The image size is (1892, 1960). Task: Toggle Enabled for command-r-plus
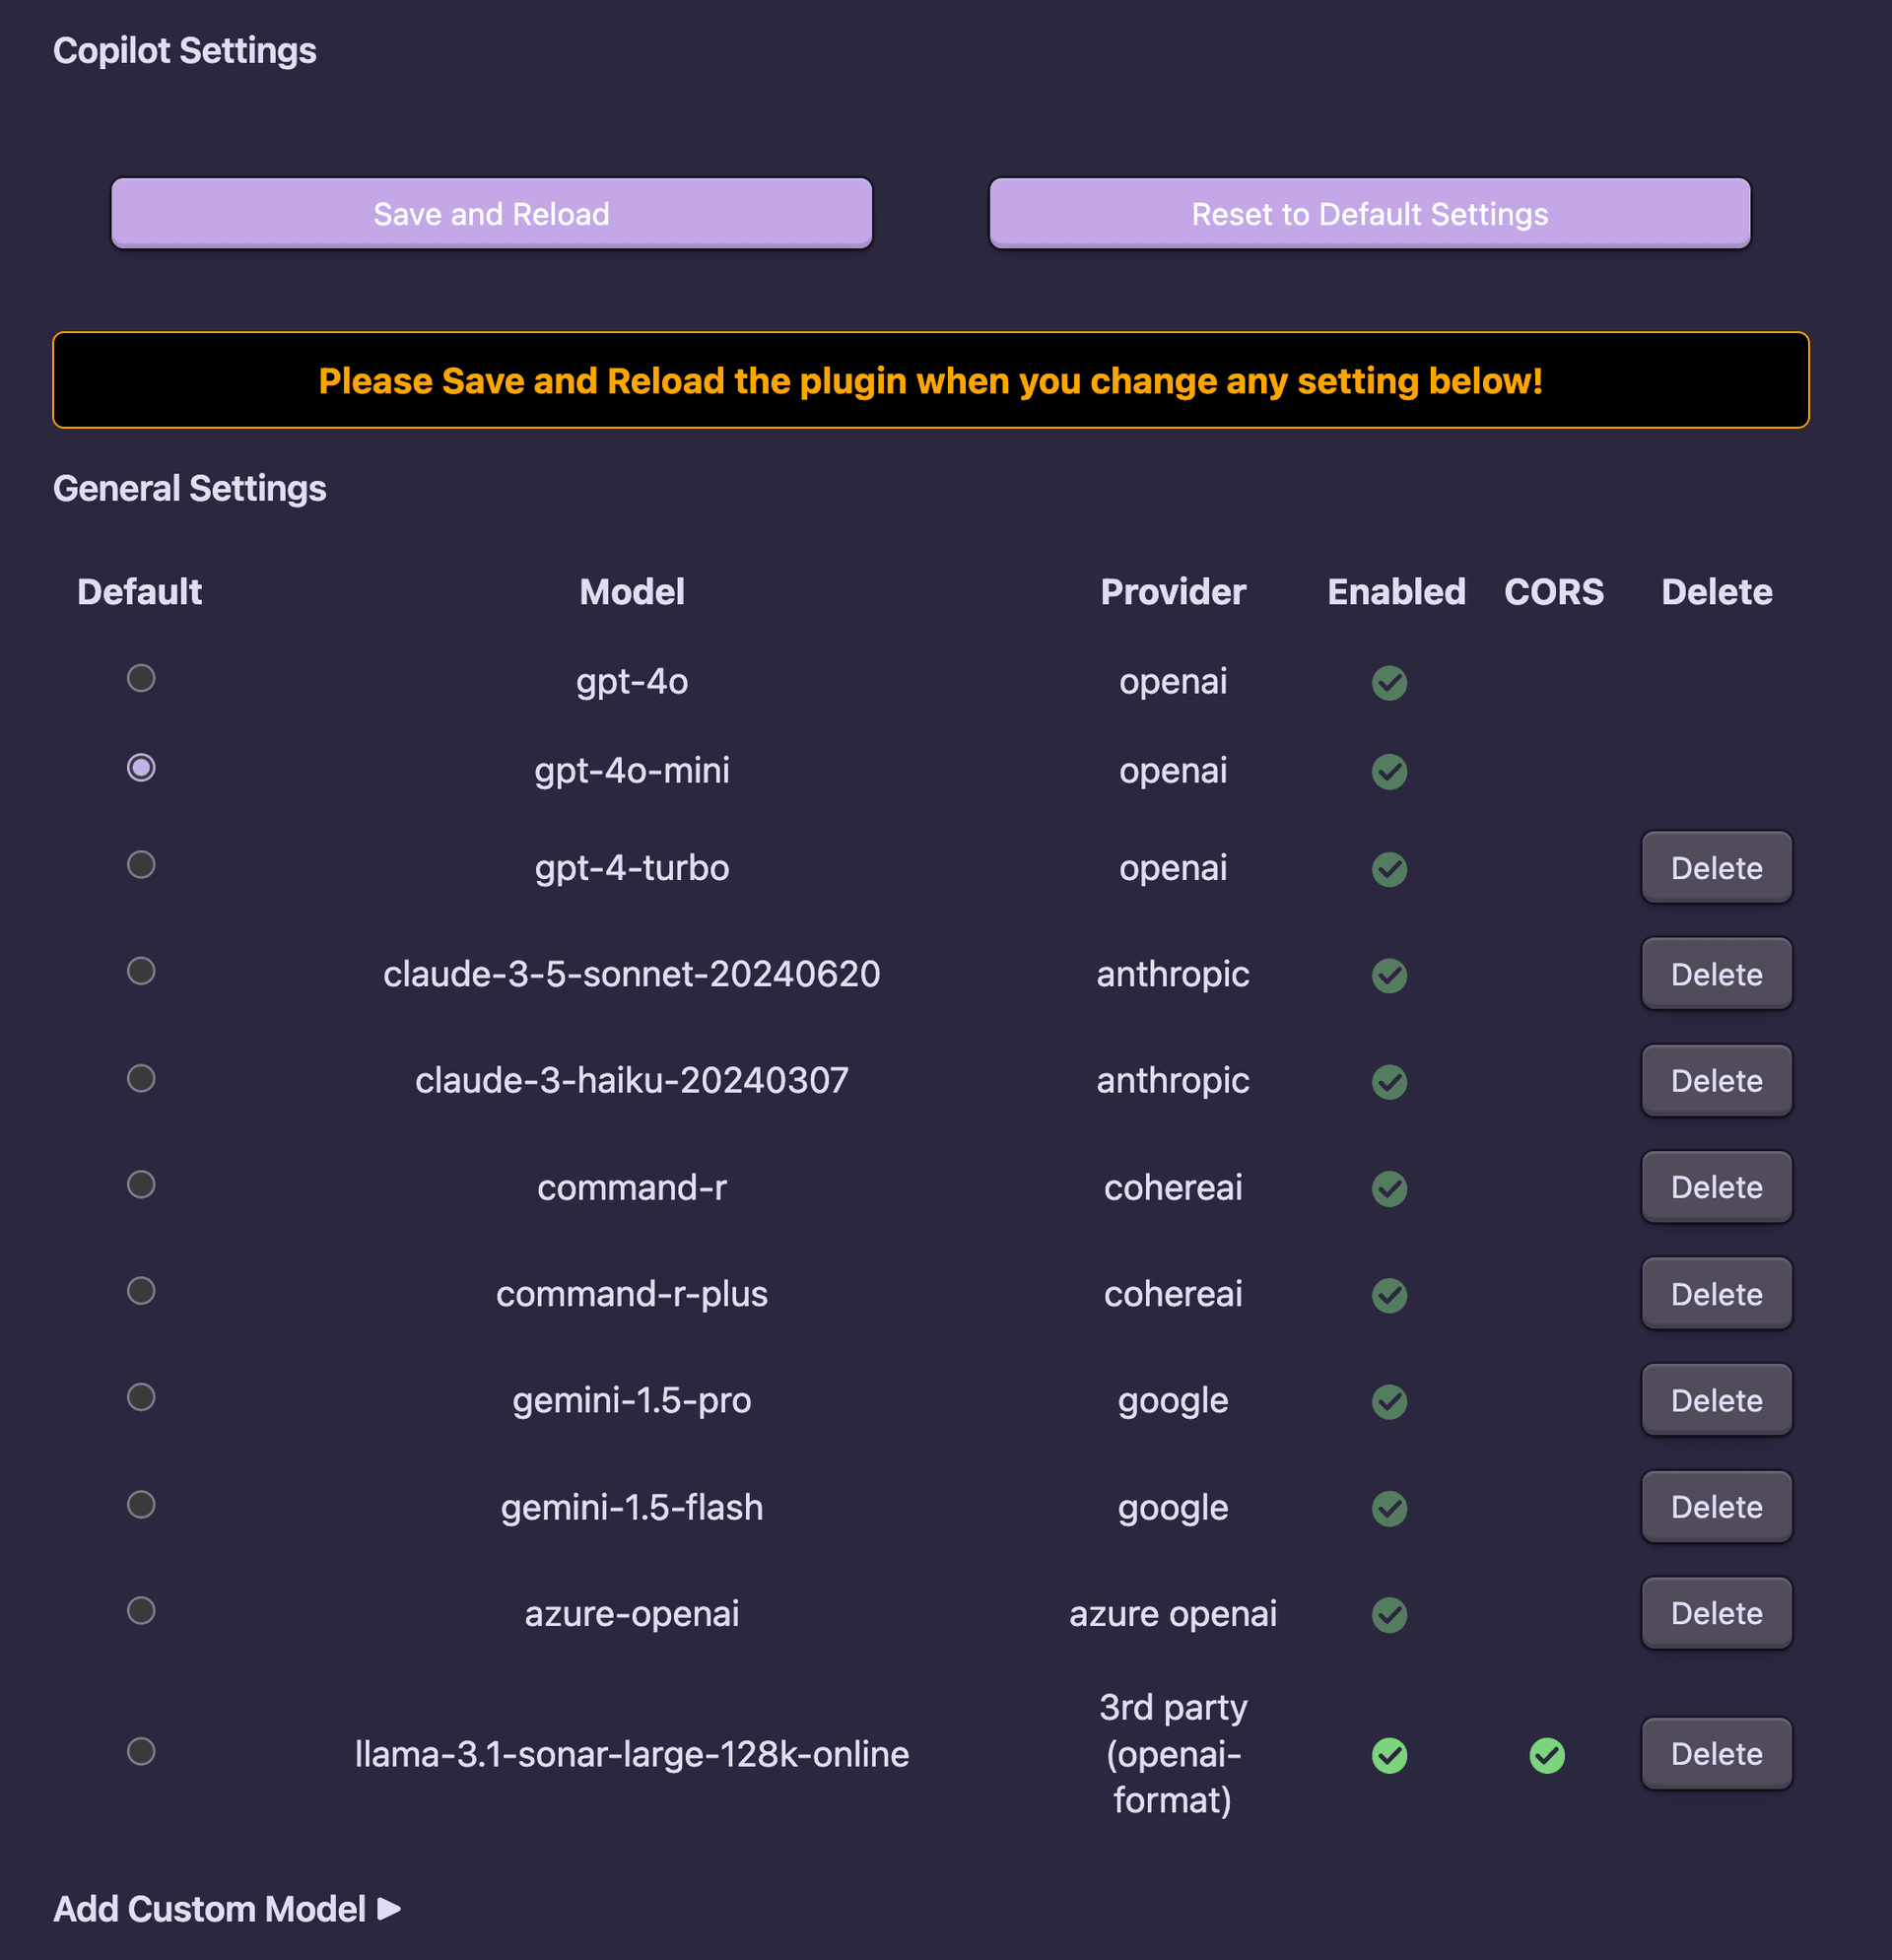[x=1388, y=1293]
